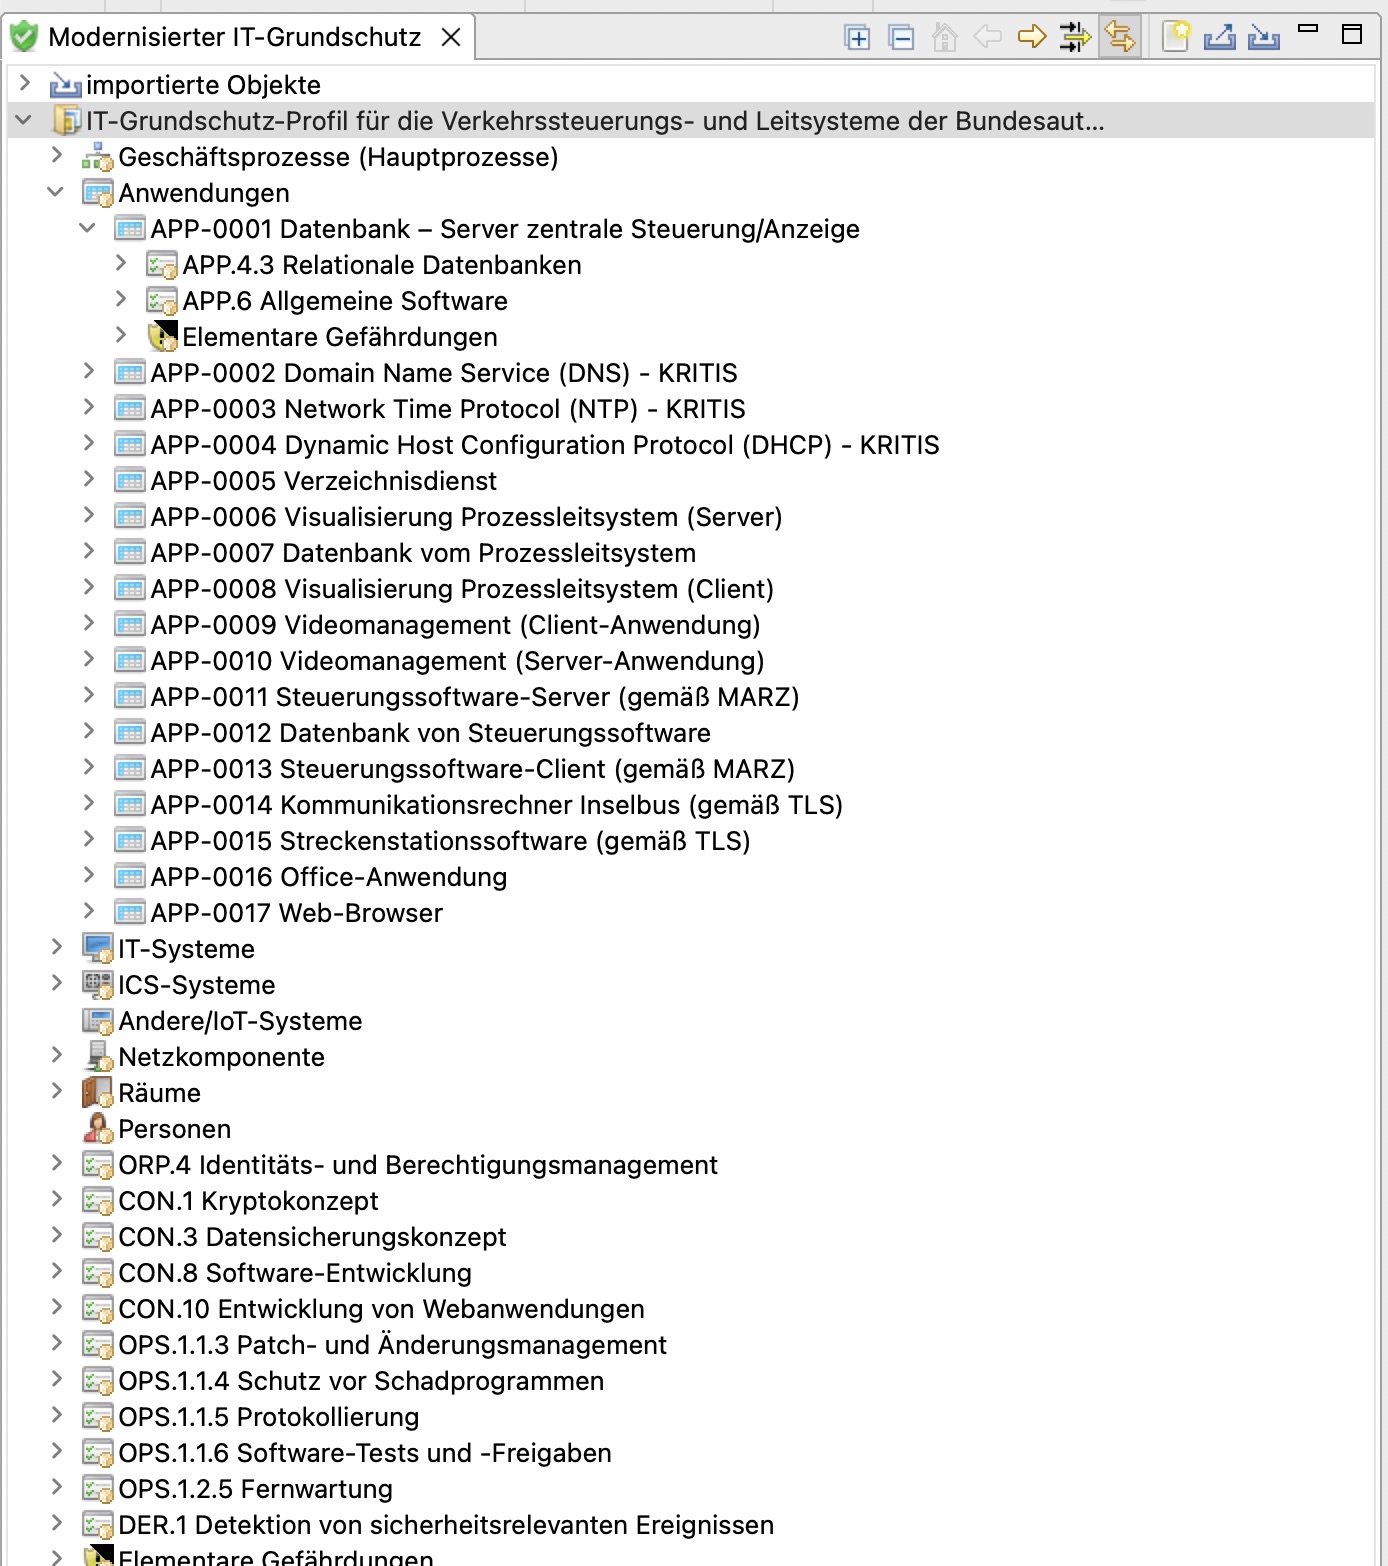
Task: Click the IT-Systeme monitor icon
Action: [x=98, y=949]
